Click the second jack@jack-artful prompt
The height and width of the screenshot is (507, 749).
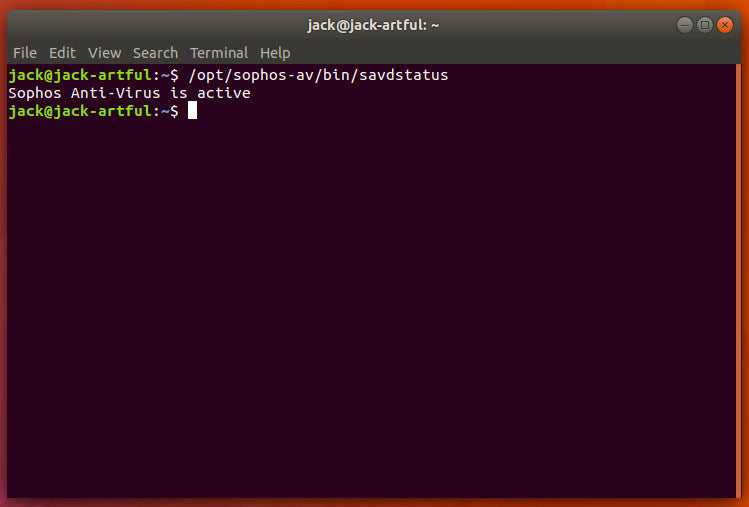click(x=82, y=111)
